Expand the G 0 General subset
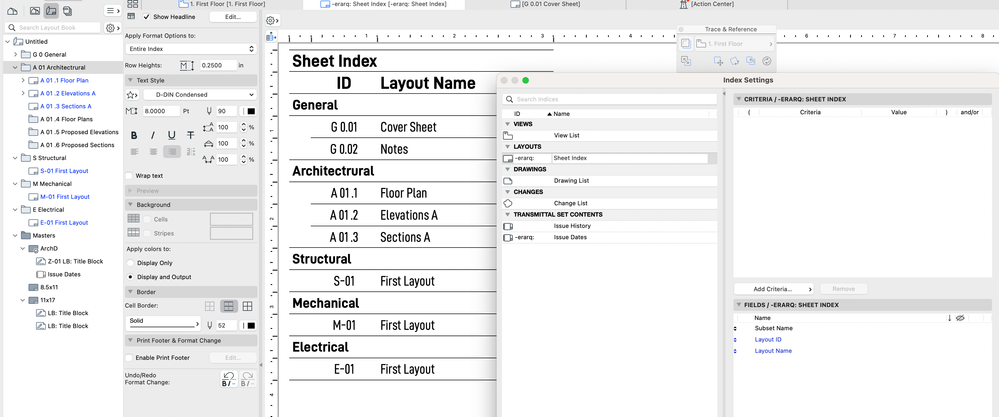This screenshot has height=417, width=999. click(15, 55)
